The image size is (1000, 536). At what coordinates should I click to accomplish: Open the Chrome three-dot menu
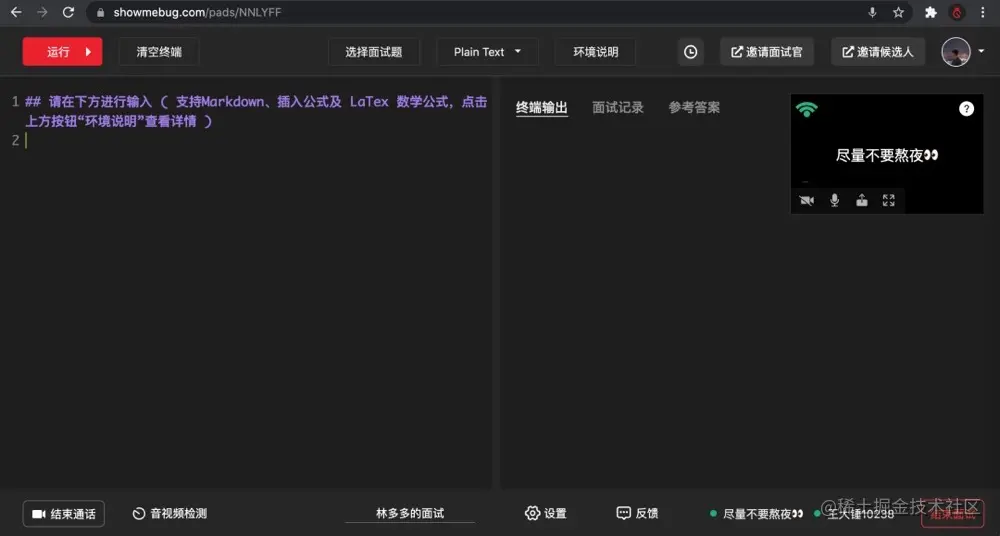(983, 12)
